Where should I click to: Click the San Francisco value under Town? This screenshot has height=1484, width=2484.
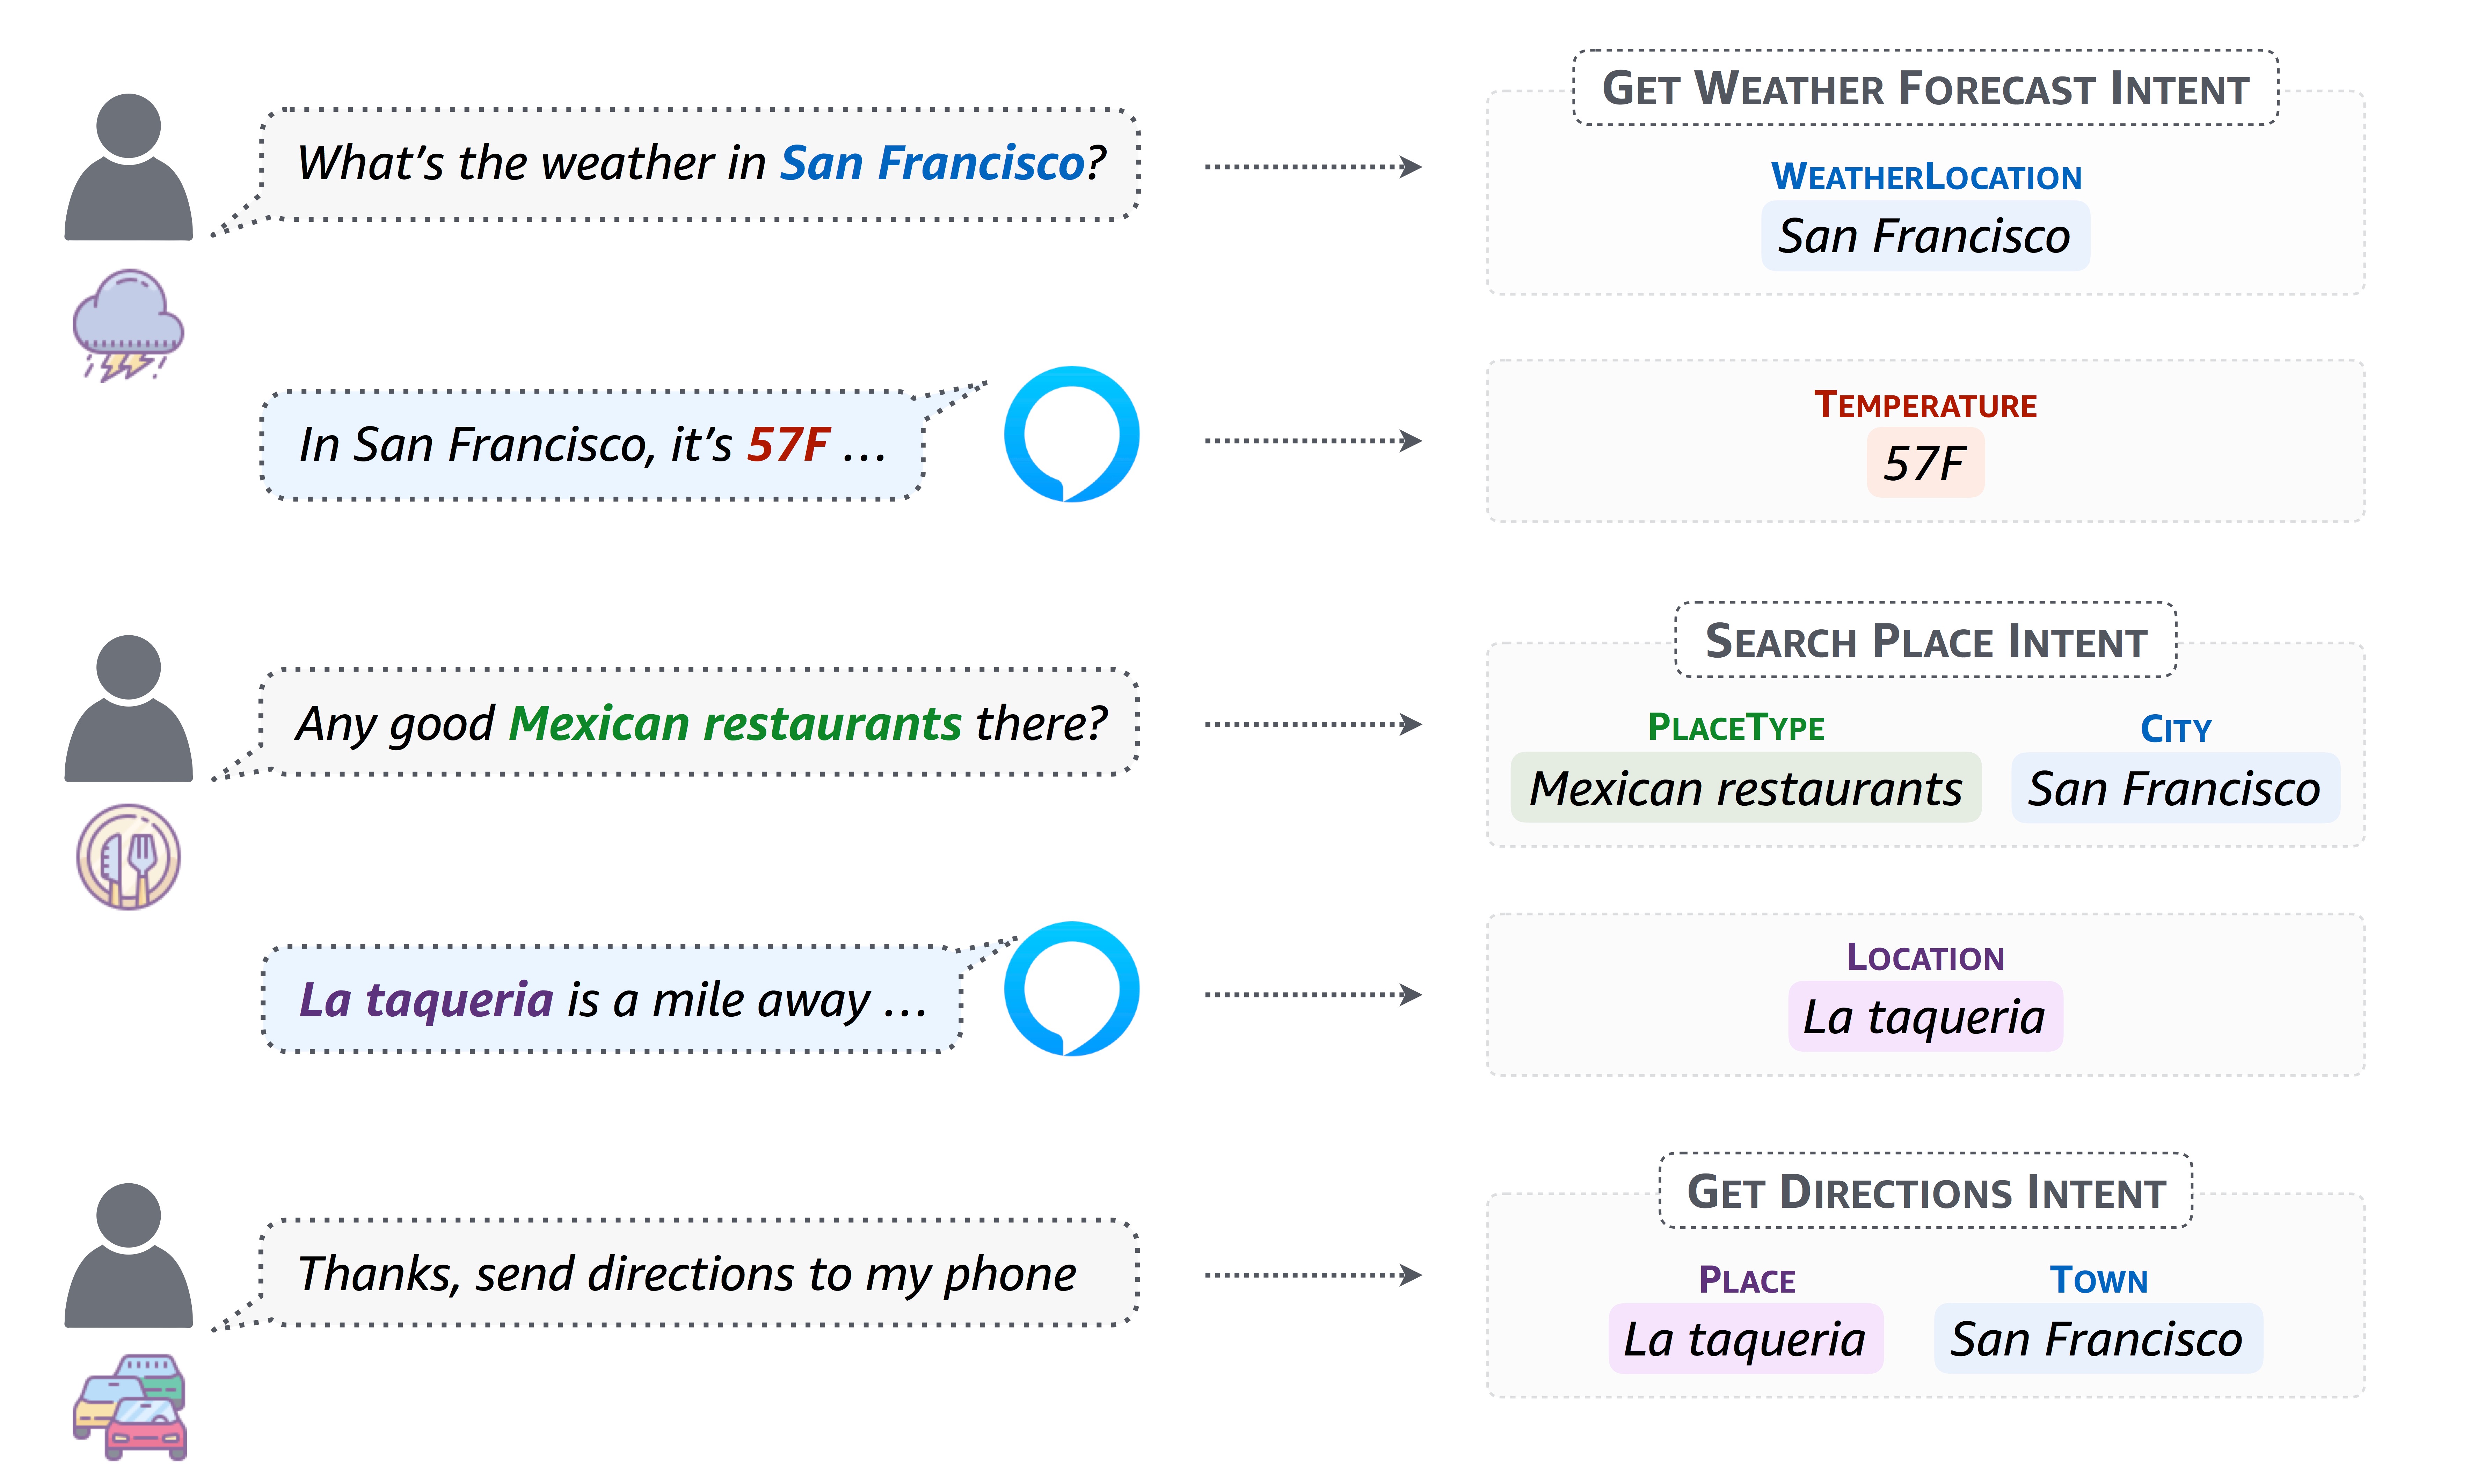click(2097, 1338)
